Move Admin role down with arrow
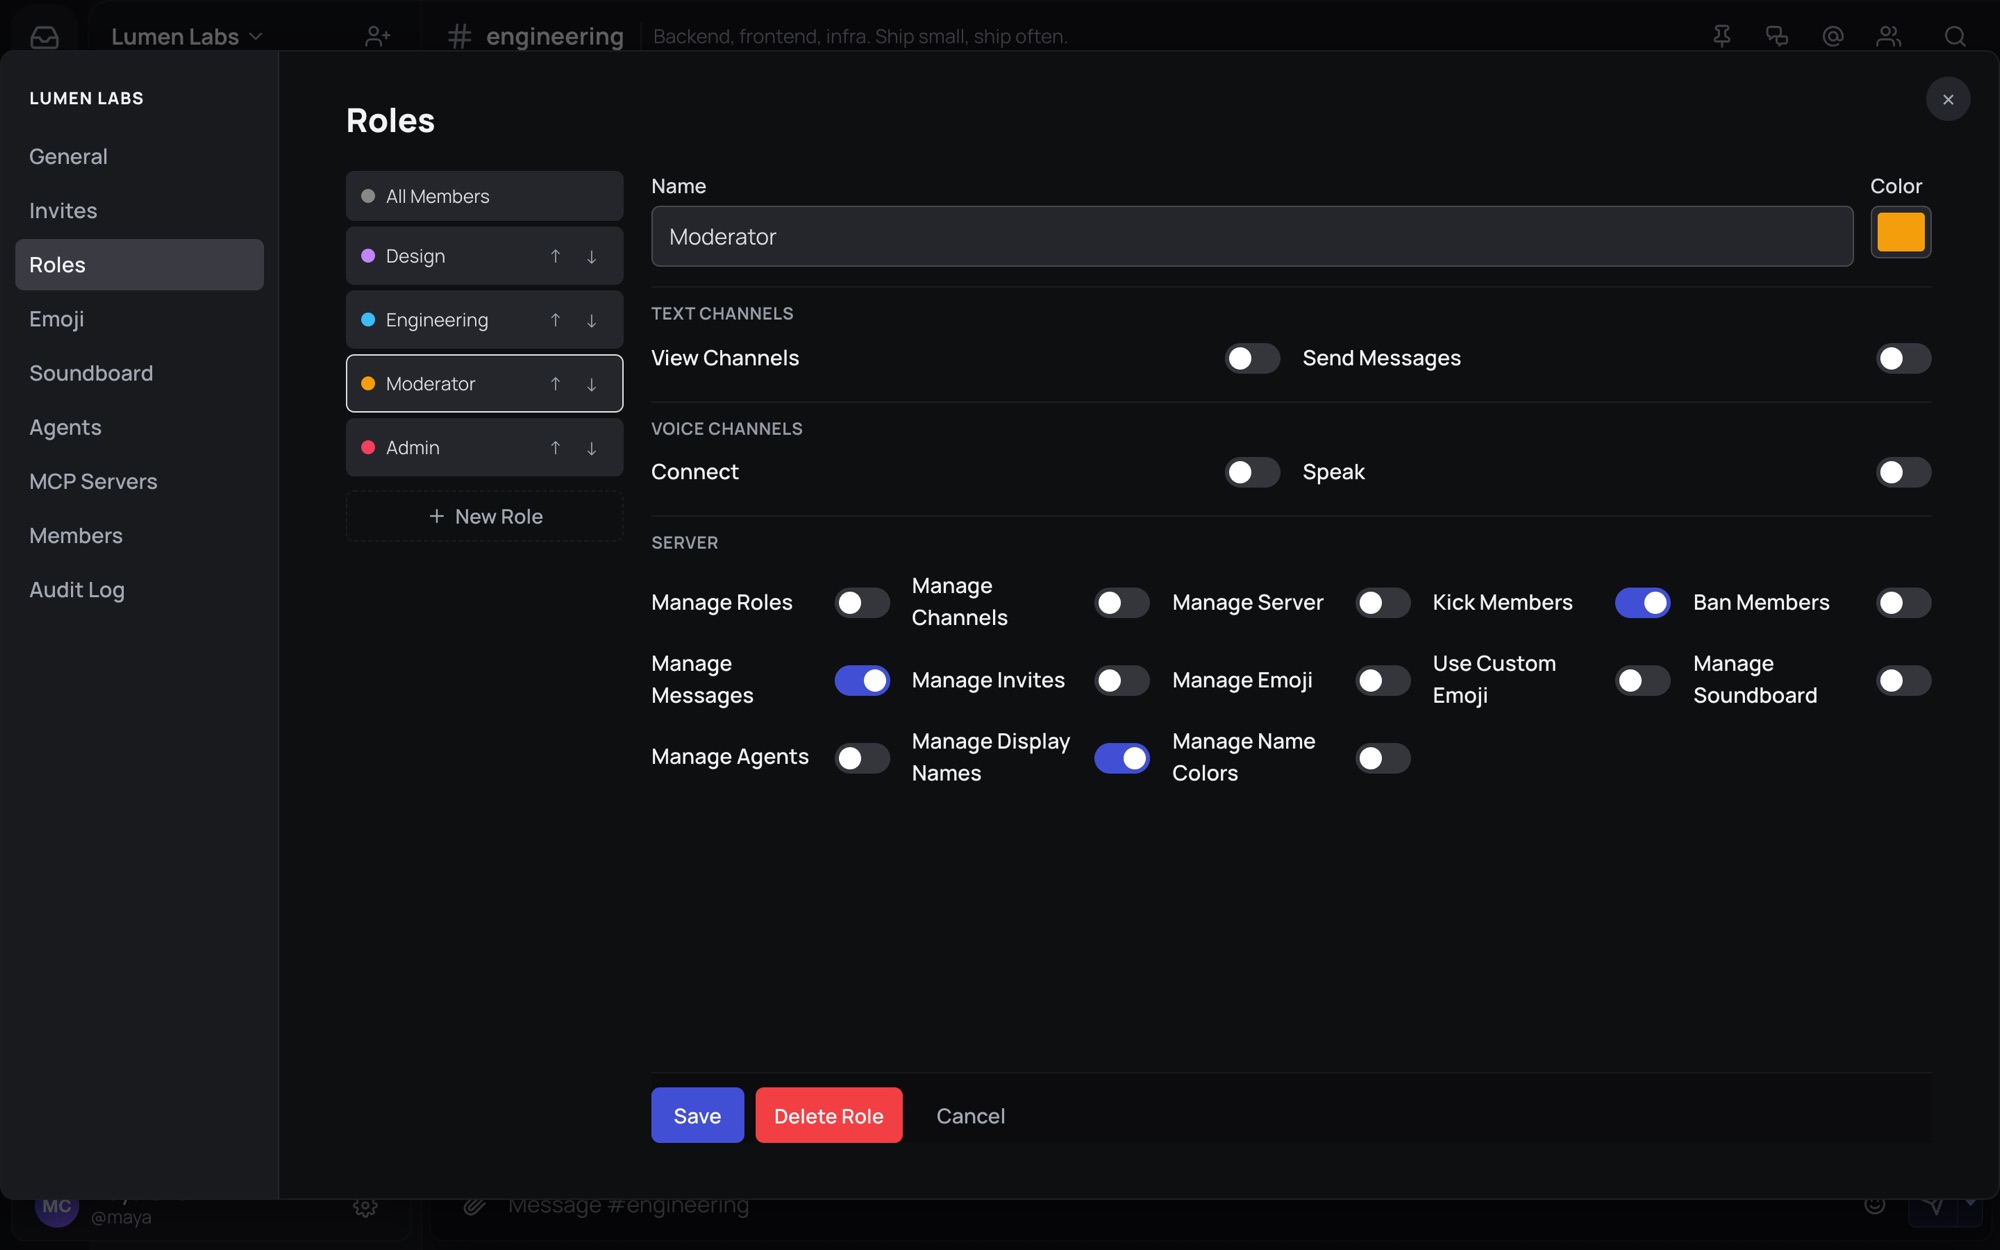Screen dimensions: 2000x1250 (x=591, y=448)
